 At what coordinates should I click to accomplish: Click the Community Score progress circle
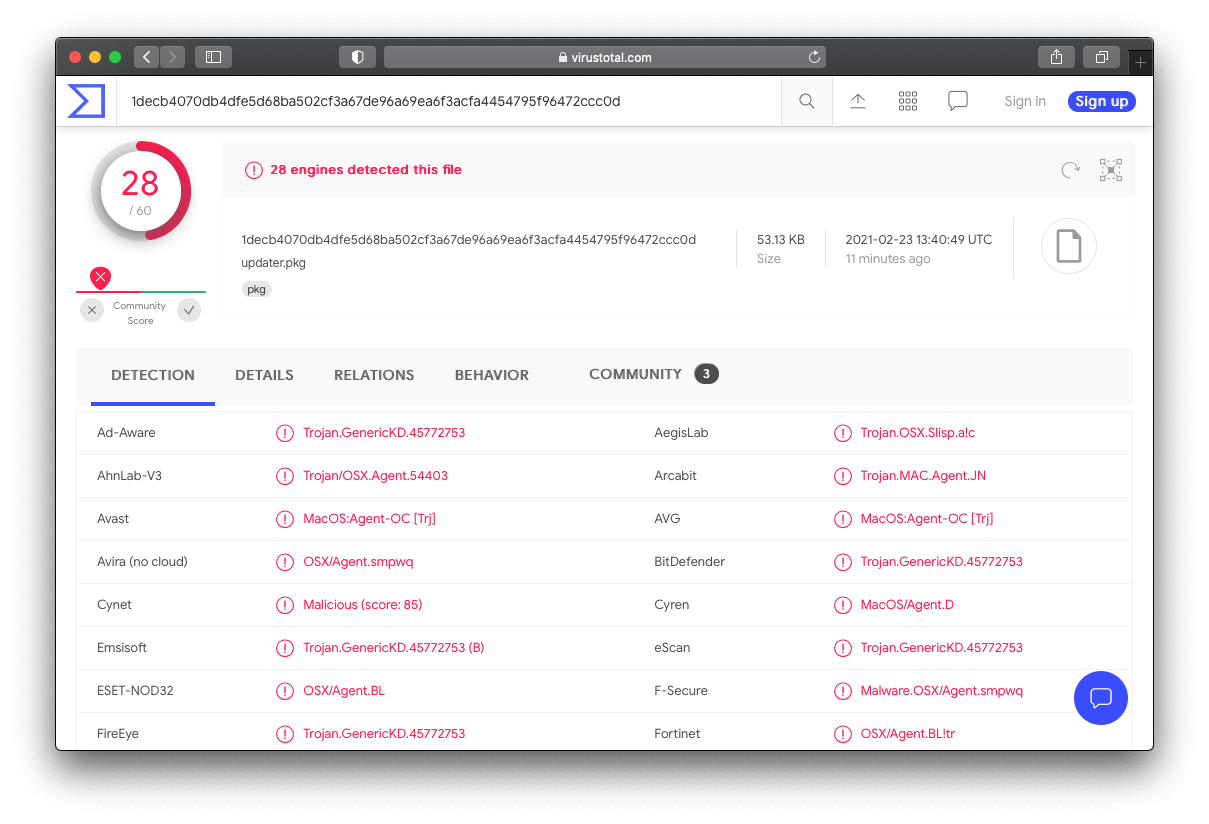click(x=140, y=190)
